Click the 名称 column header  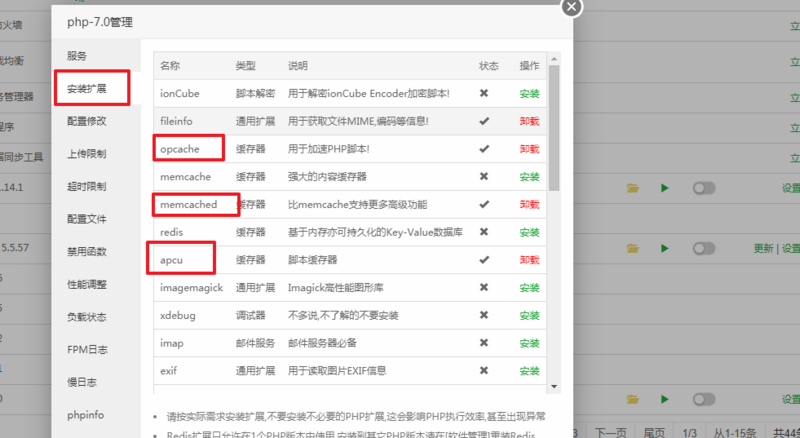pos(170,65)
